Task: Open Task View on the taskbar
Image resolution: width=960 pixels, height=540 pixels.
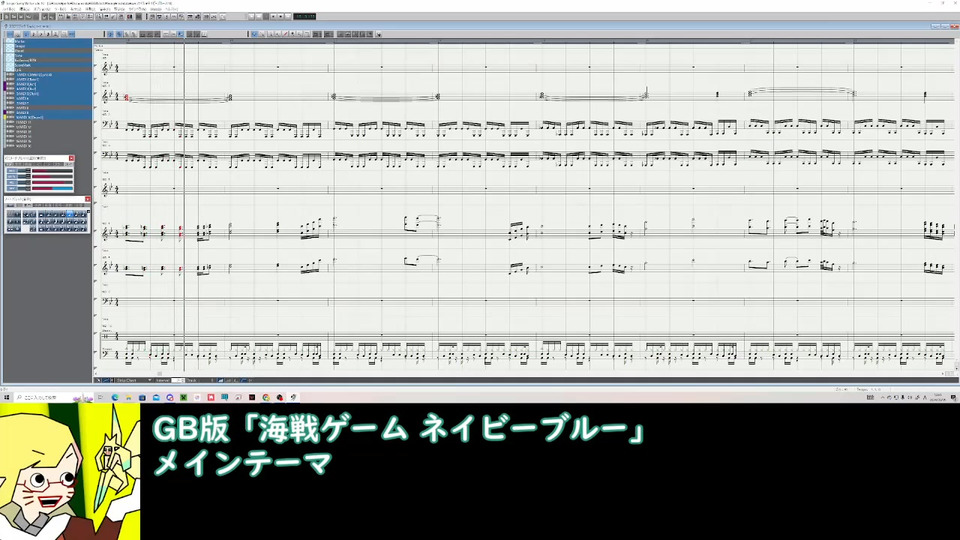Action: pyautogui.click(x=101, y=397)
